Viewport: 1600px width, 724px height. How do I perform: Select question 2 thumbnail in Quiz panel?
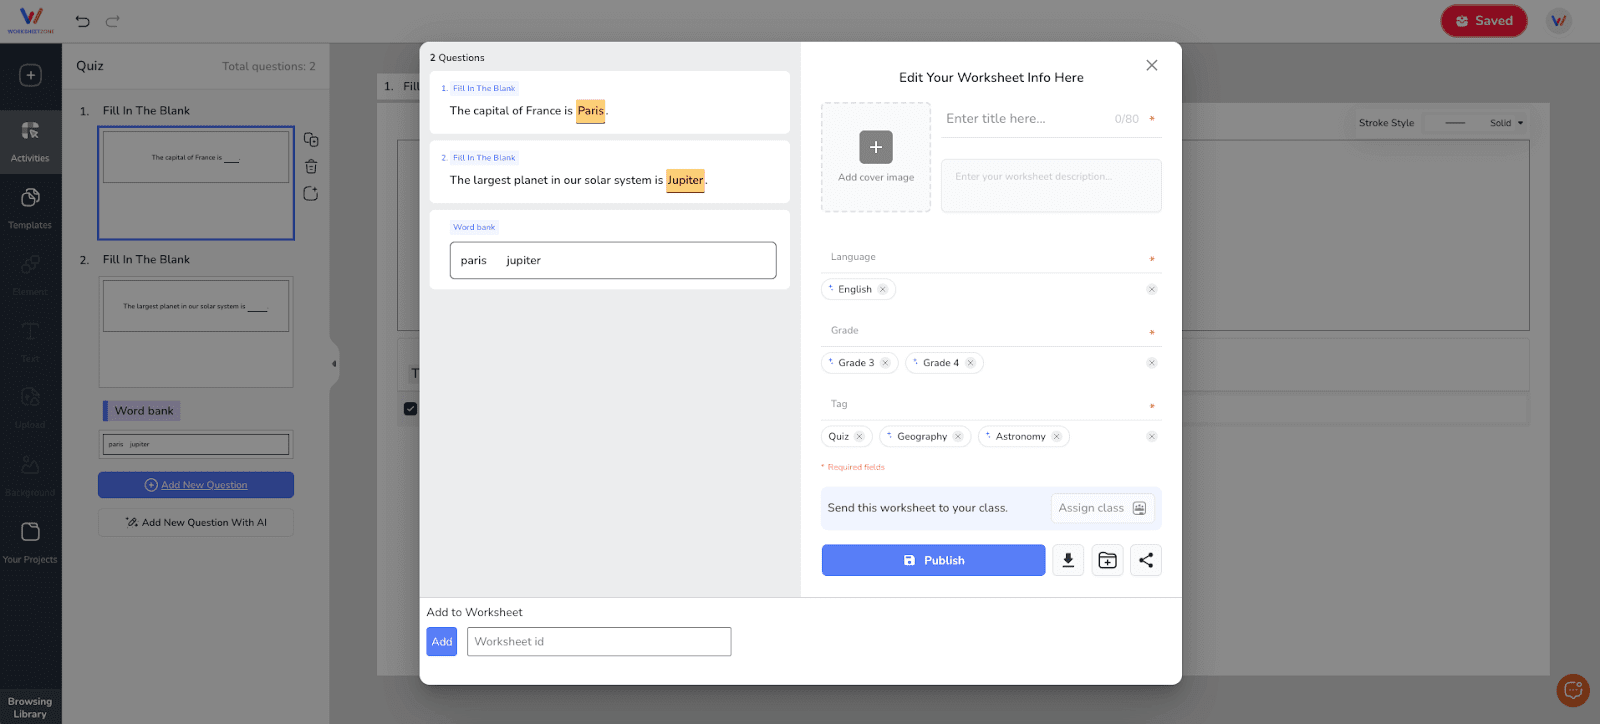coord(196,332)
